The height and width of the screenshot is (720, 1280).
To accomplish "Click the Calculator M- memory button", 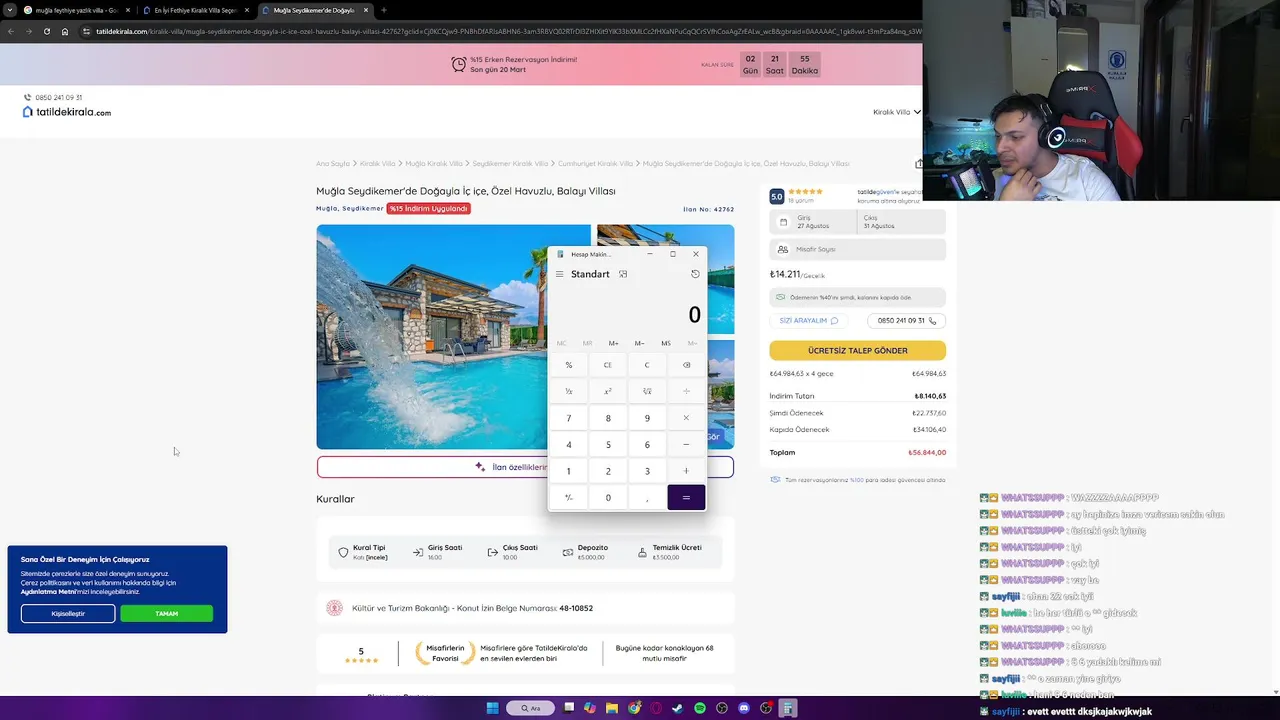I will [639, 343].
